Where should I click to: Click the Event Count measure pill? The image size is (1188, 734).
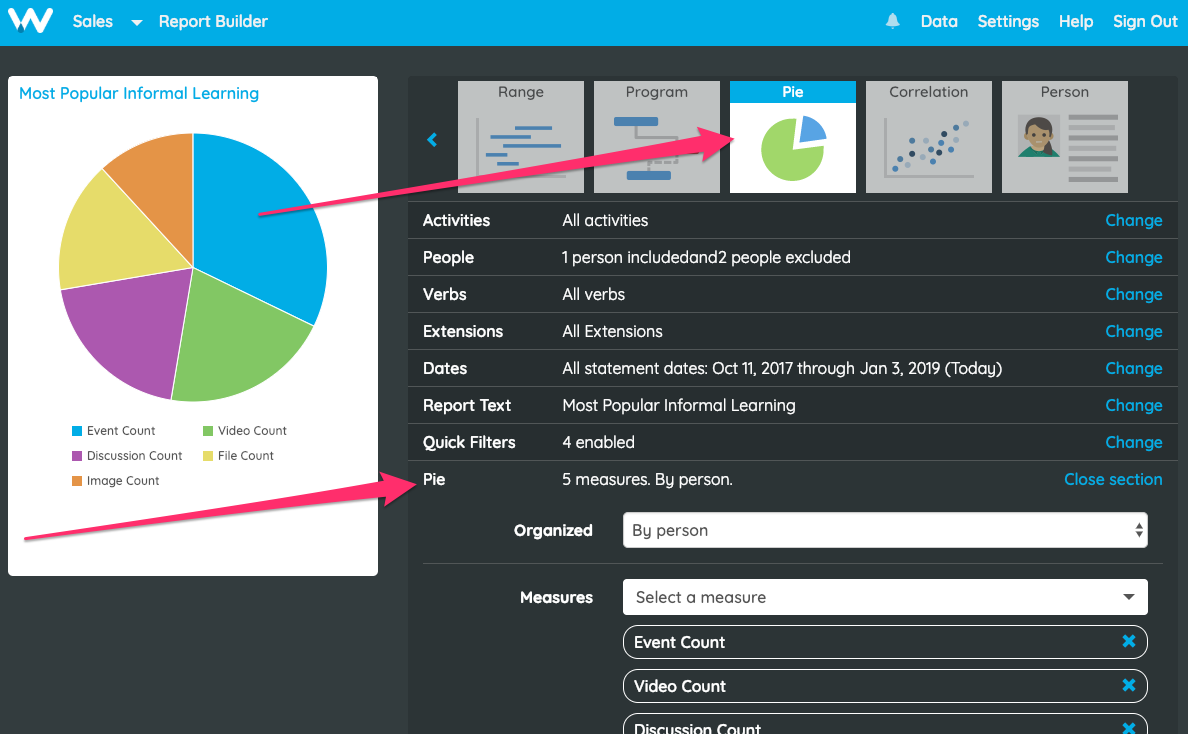click(x=885, y=642)
